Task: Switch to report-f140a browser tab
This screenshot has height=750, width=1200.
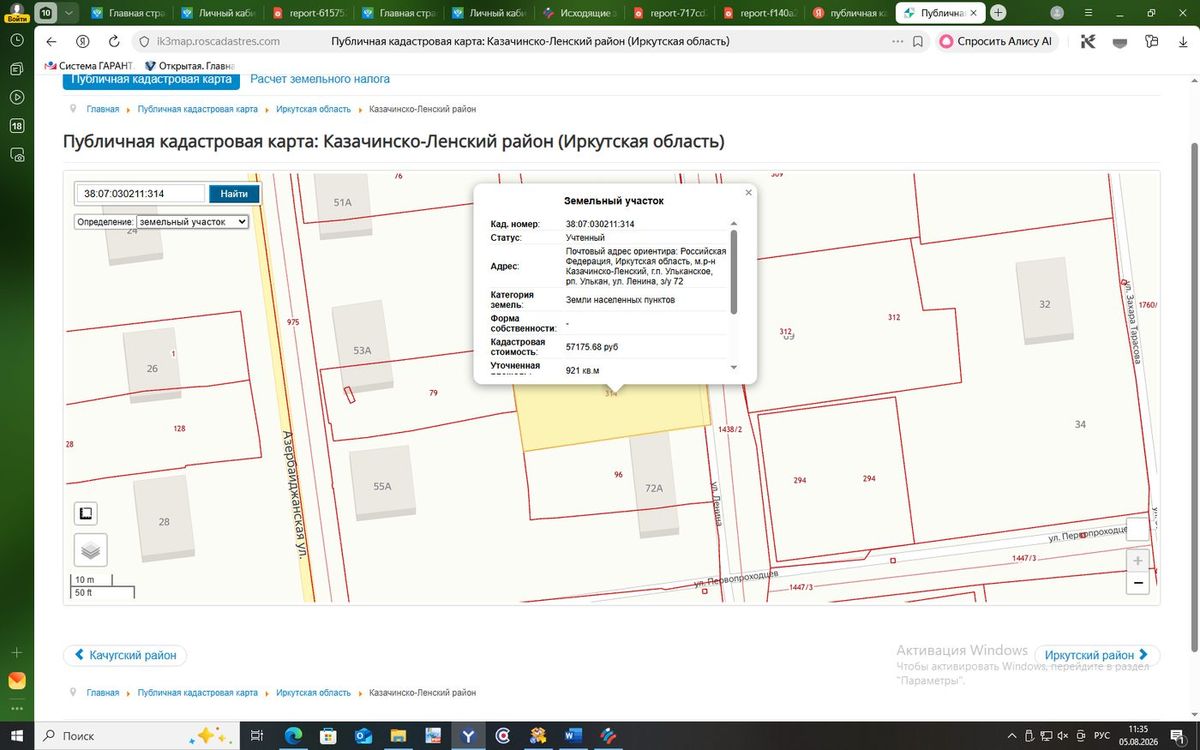Action: 762,13
